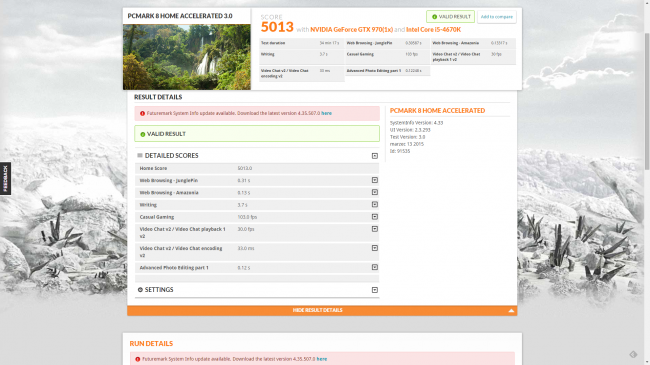Open the Feedback side tab
650x365 pixels.
(x=5, y=178)
